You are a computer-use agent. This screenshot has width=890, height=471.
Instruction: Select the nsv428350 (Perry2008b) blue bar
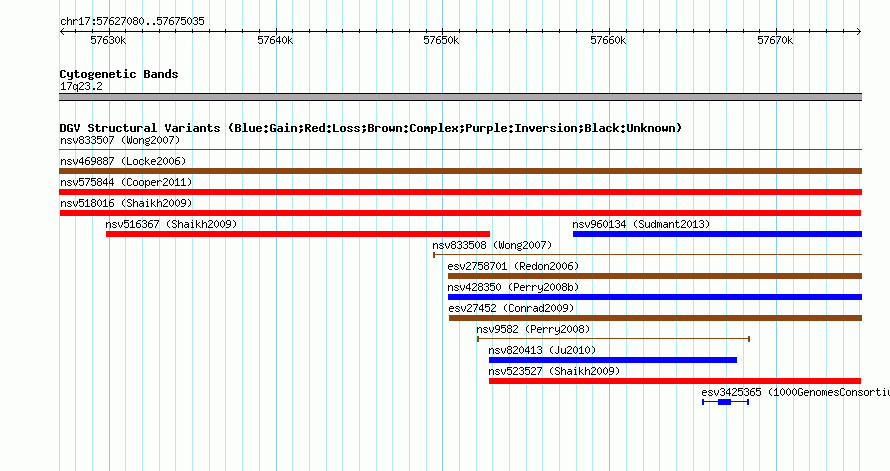655,297
